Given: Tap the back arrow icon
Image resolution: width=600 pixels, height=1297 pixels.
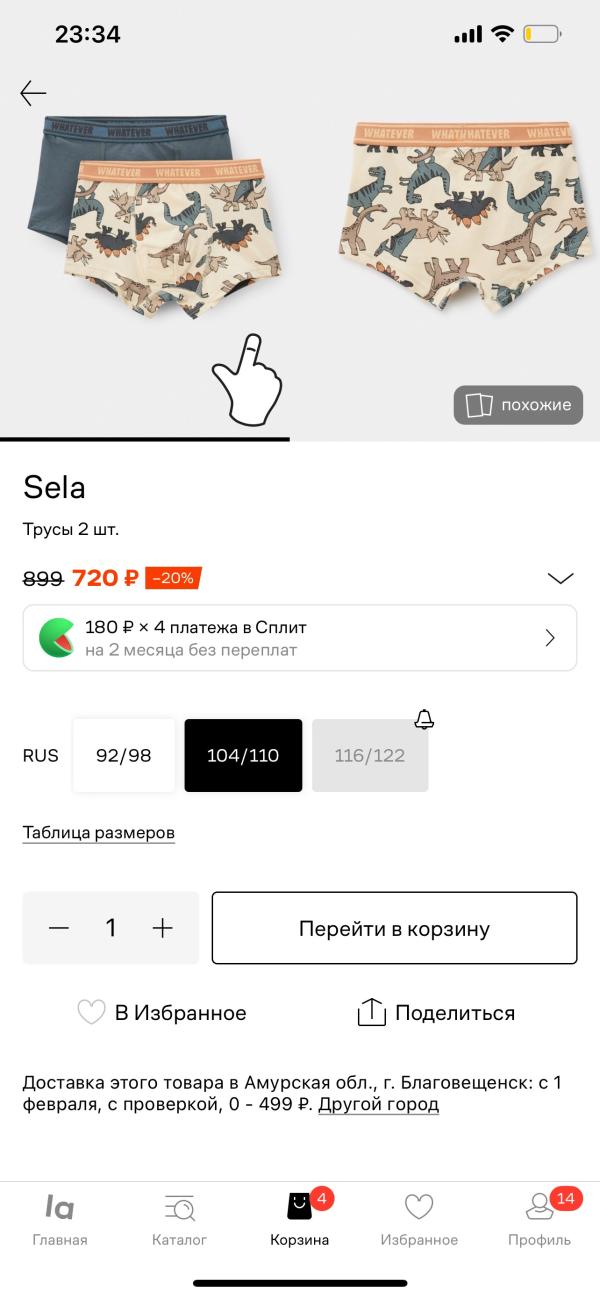Looking at the screenshot, I should 33,93.
